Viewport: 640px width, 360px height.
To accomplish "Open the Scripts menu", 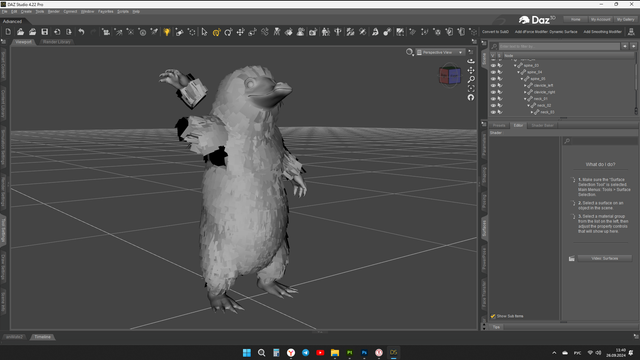I will pyautogui.click(x=123, y=11).
